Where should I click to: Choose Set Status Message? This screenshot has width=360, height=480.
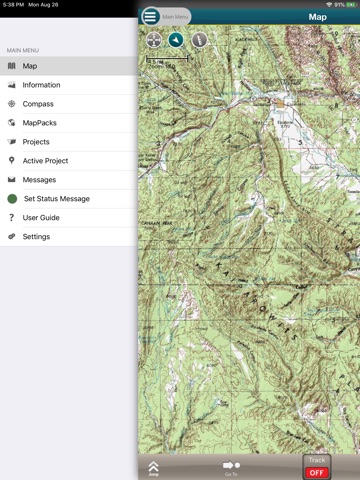(69, 199)
